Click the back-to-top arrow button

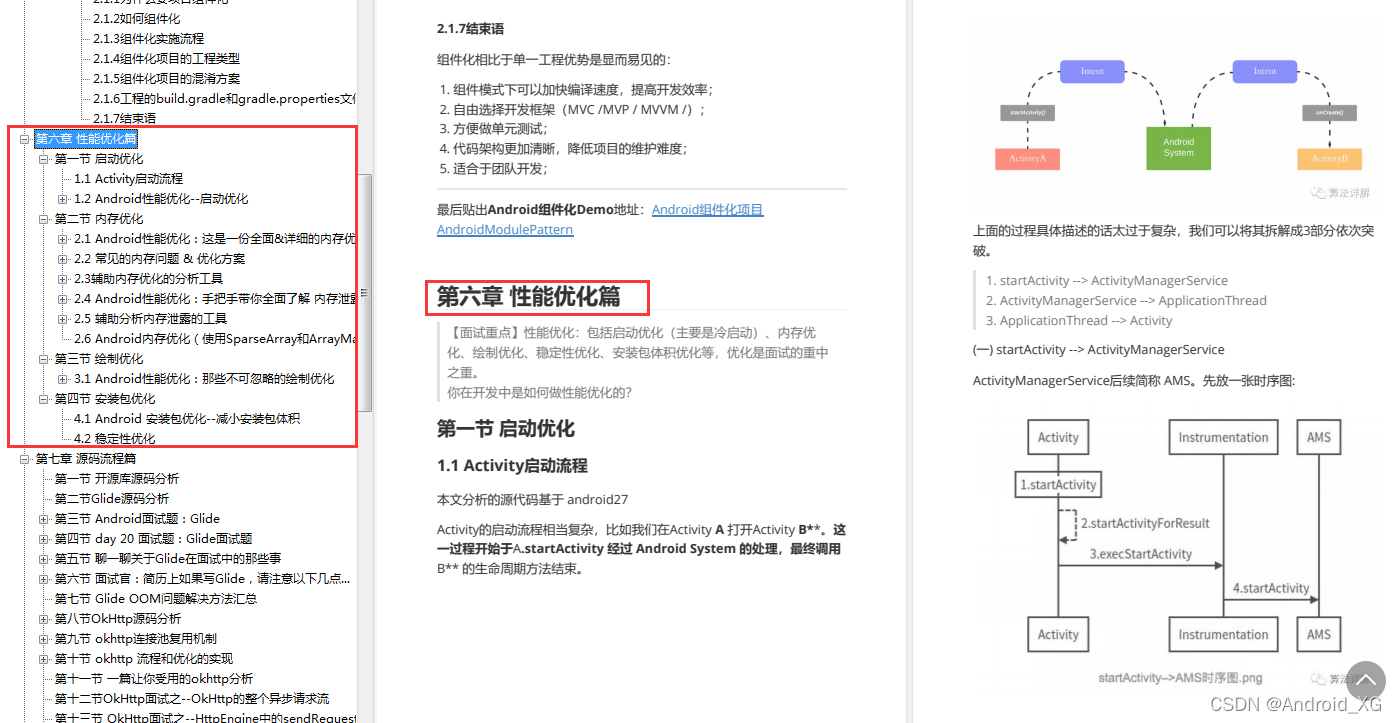[1366, 681]
